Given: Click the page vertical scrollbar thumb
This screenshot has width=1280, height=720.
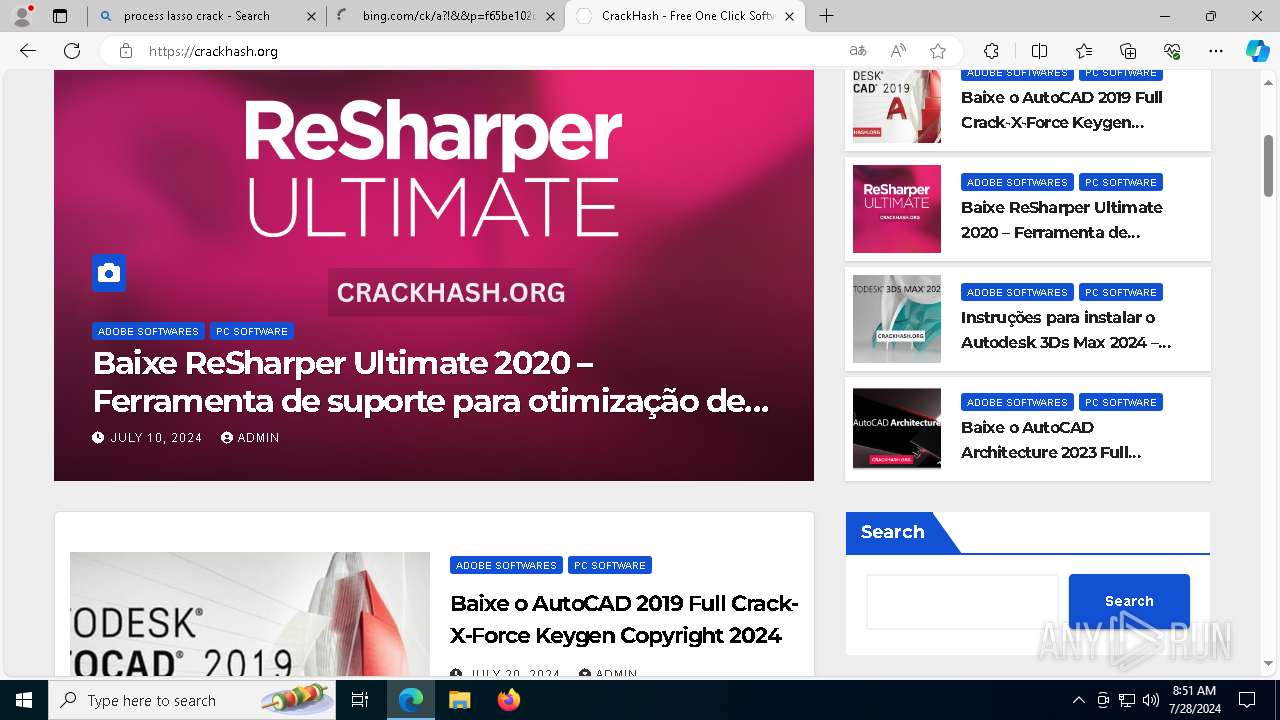Looking at the screenshot, I should [x=1268, y=166].
